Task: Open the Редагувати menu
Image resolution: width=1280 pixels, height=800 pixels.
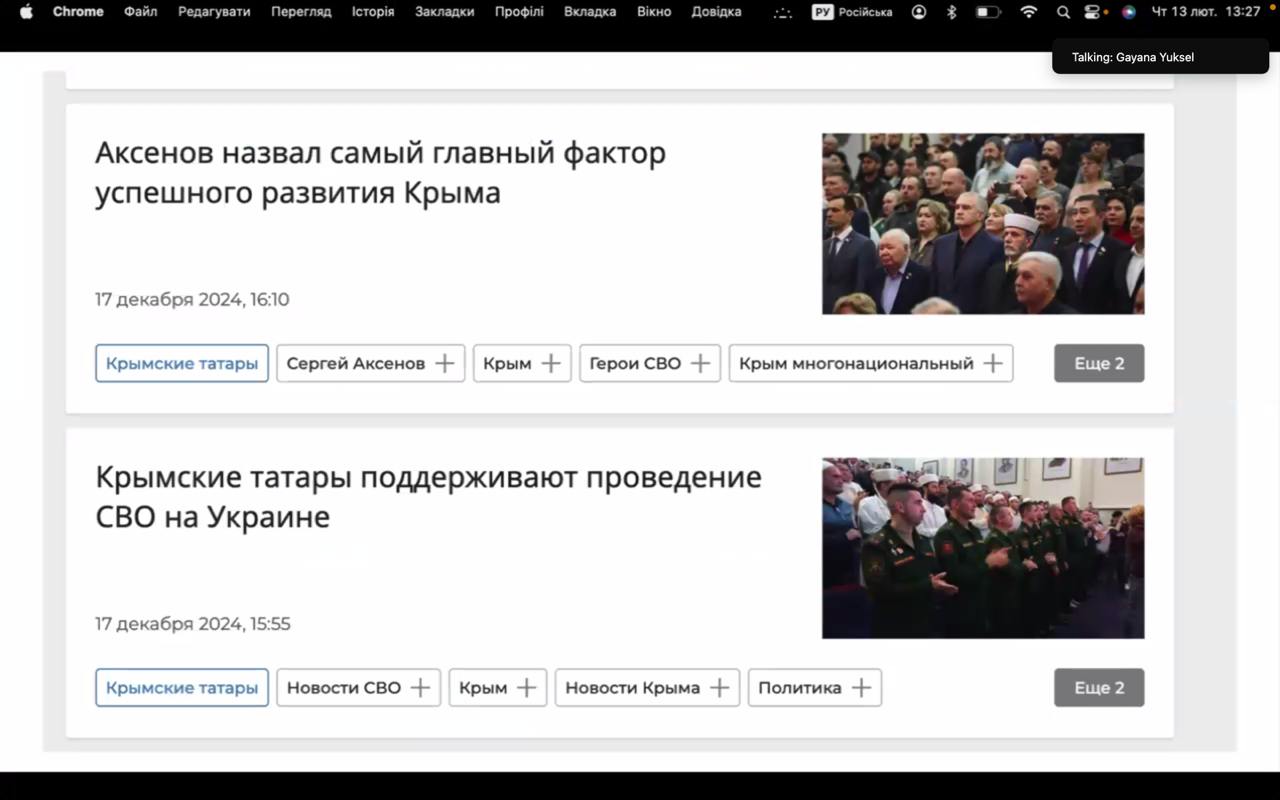Action: point(214,12)
